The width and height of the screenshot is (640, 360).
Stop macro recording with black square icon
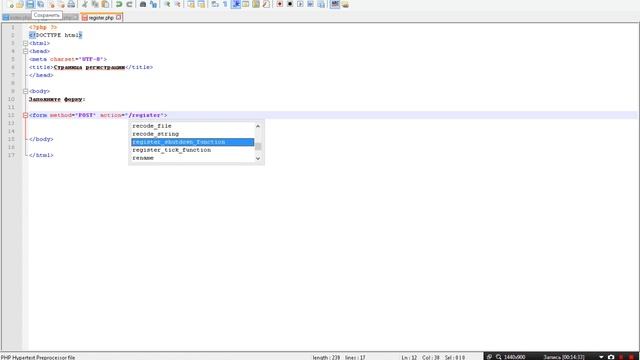tap(290, 4)
